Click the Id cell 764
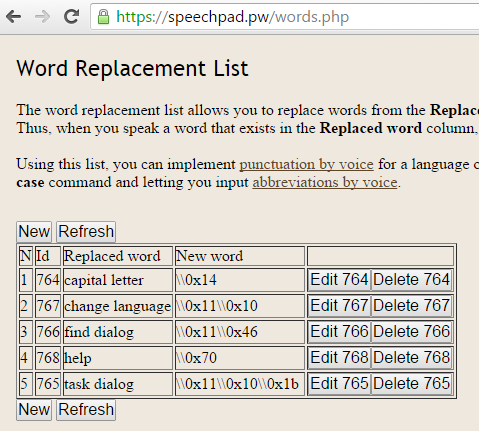The image size is (479, 431). click(x=48, y=280)
